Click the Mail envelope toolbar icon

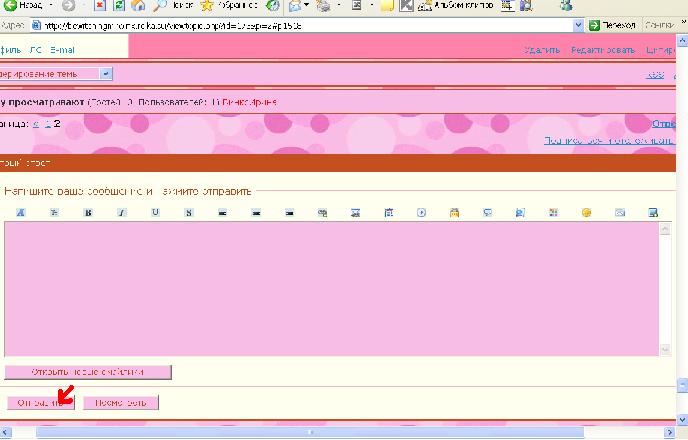(295, 5)
